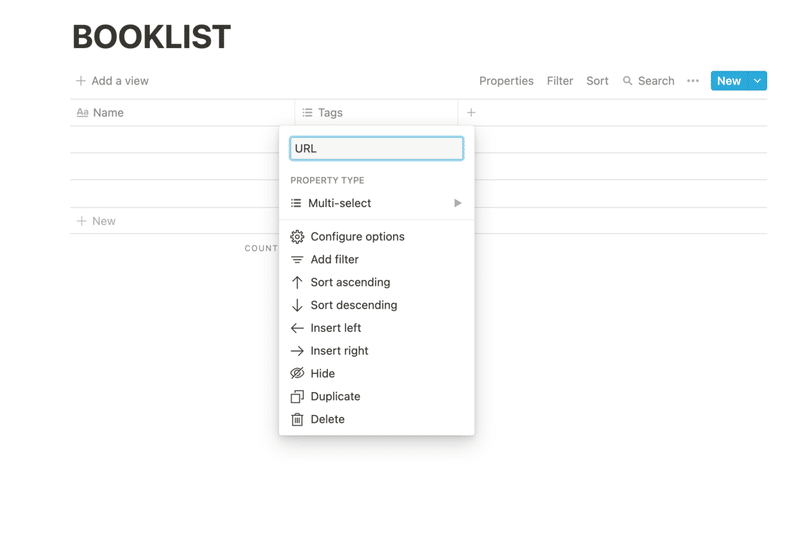Click the Sort descending arrow icon

pos(297,306)
